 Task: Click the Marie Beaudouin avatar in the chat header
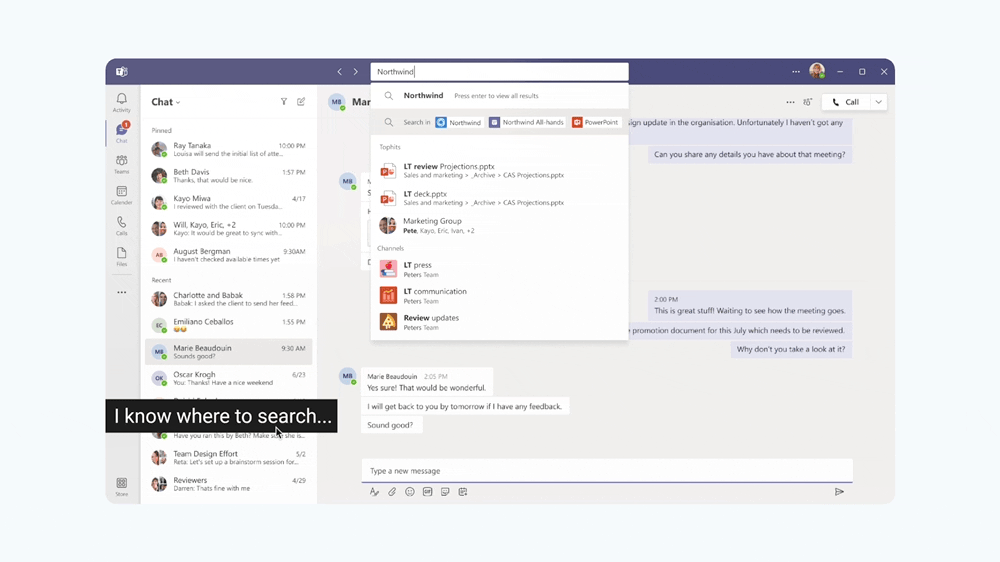coord(337,102)
